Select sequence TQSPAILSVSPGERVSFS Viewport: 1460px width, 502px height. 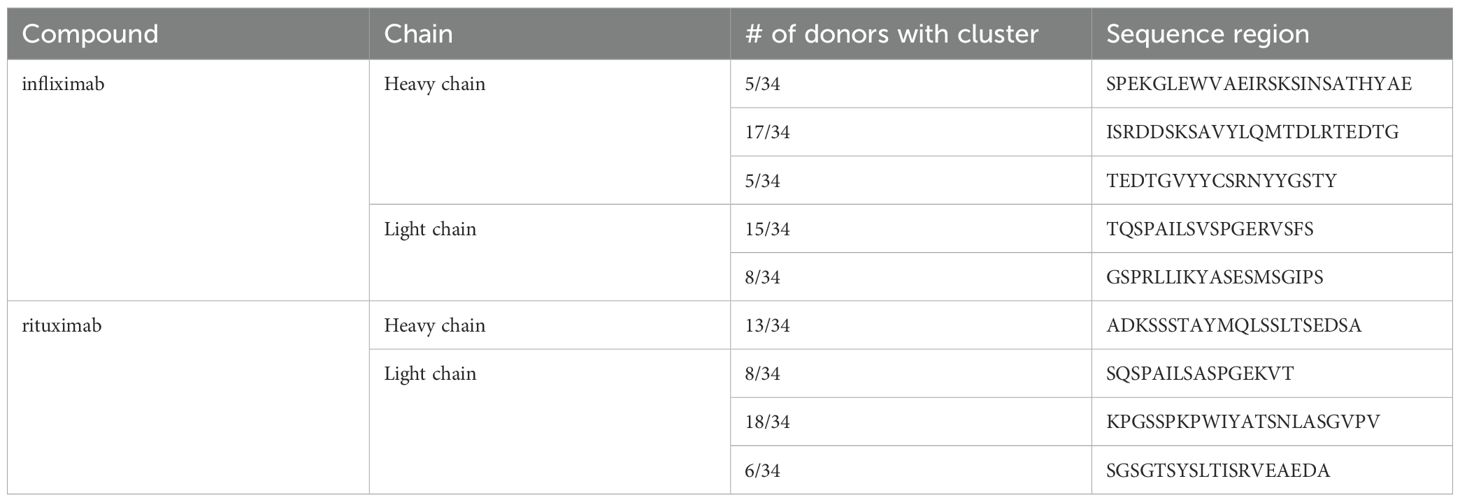(x=1211, y=229)
